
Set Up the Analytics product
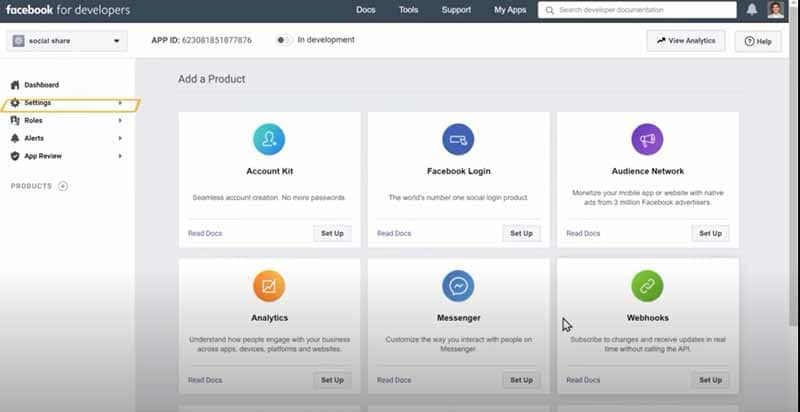332,380
